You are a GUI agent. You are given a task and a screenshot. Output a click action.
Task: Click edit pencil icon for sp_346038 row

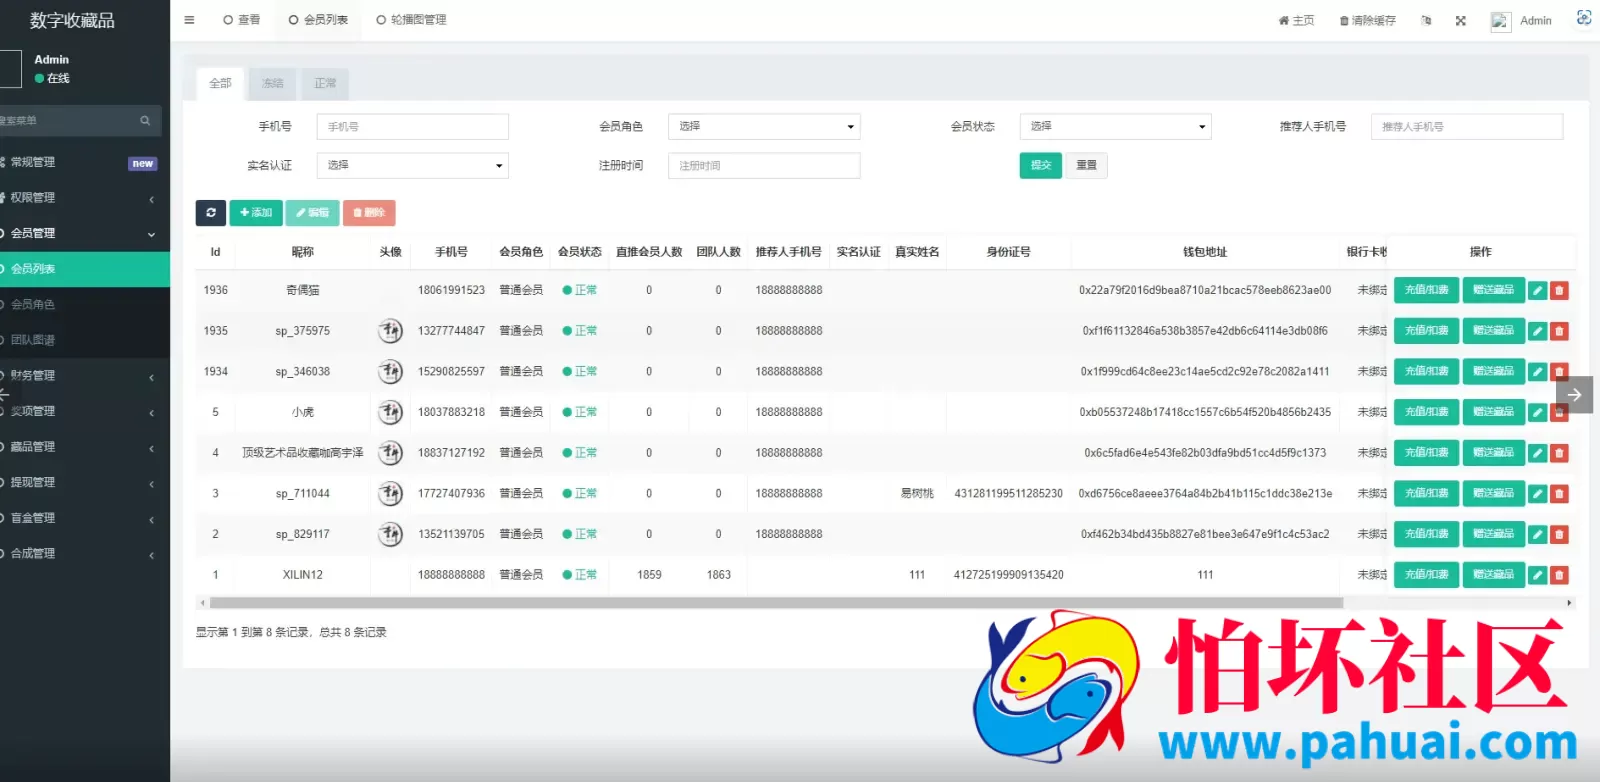[x=1538, y=372]
